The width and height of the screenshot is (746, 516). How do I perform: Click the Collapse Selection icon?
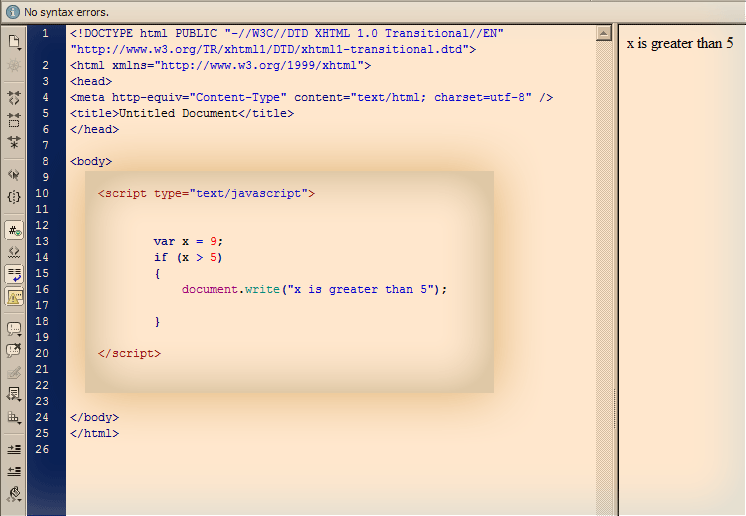coord(14,120)
